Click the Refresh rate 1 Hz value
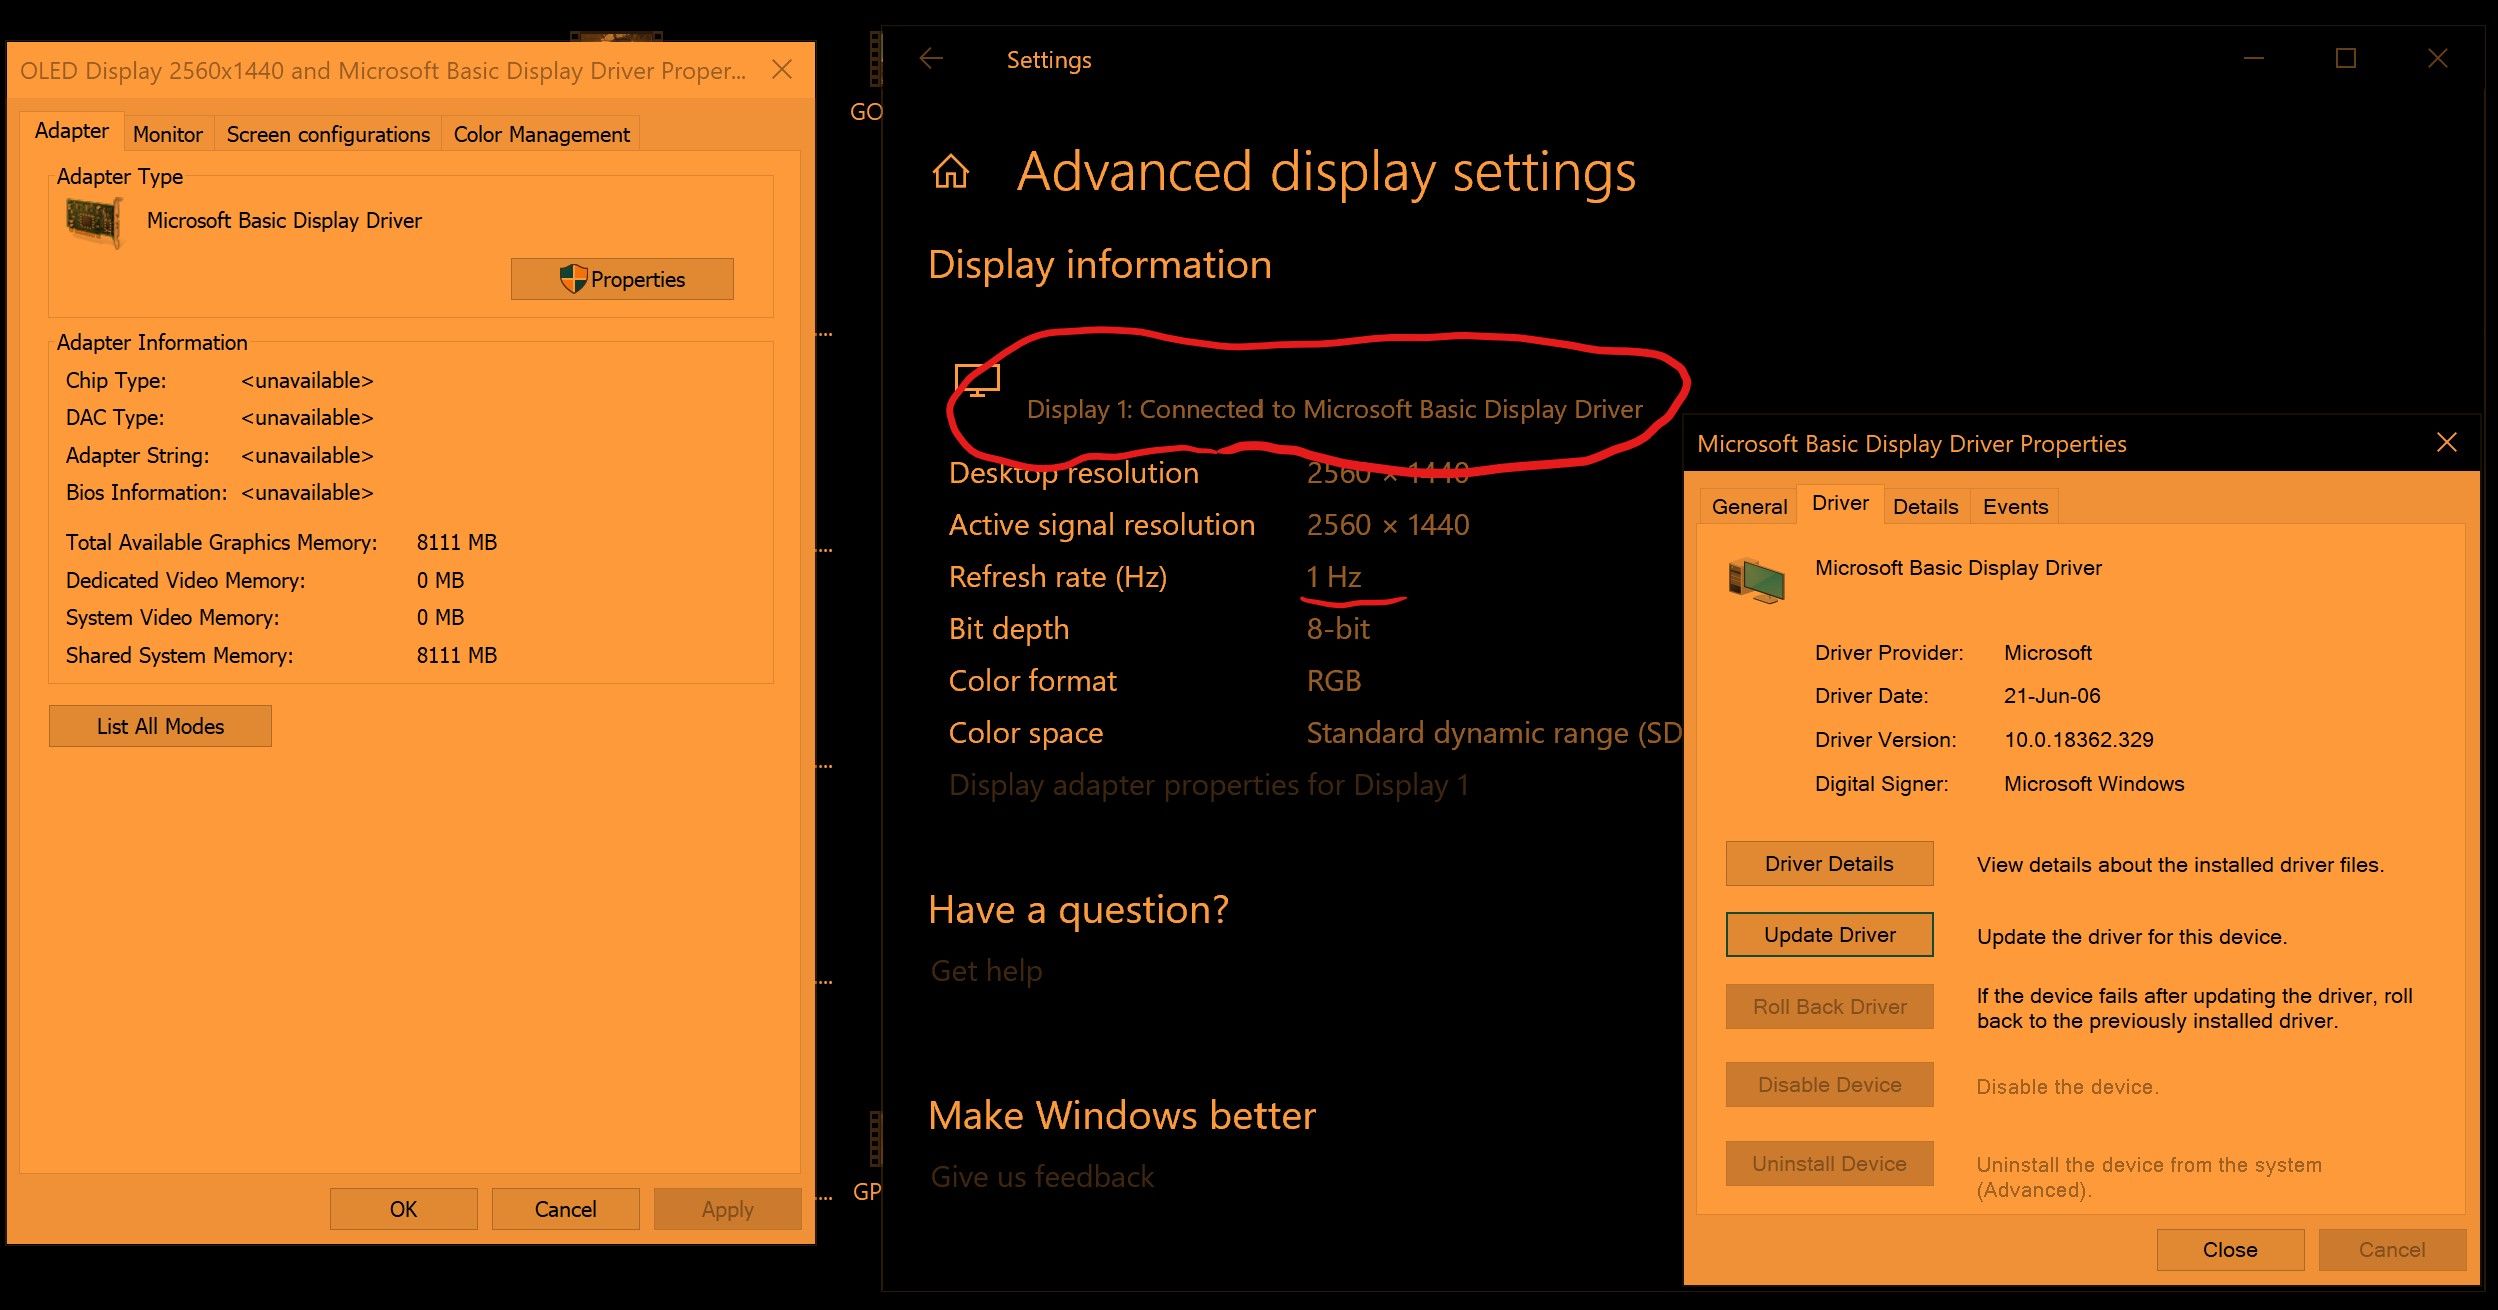Viewport: 2498px width, 1310px height. (1334, 577)
